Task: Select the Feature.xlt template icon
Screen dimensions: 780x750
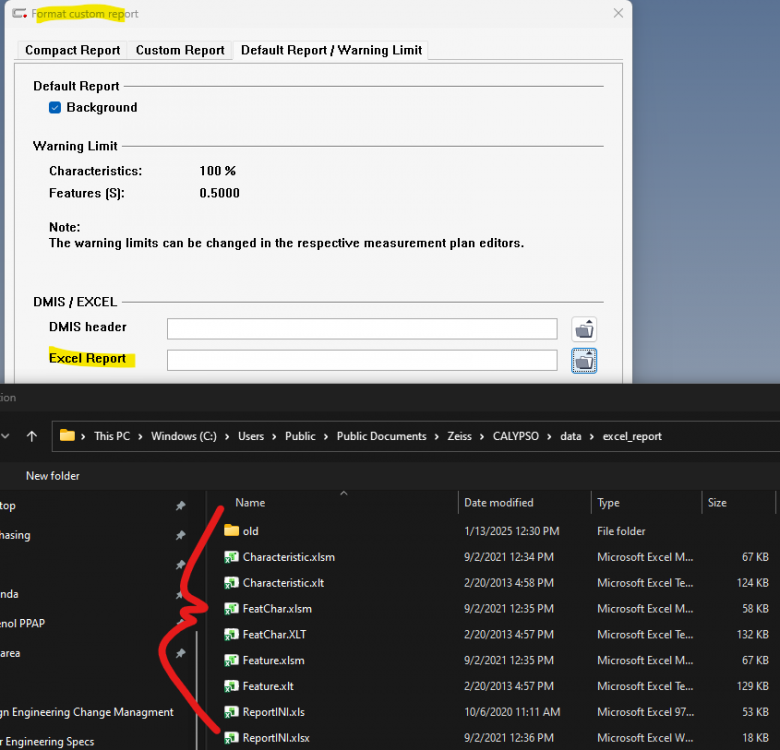Action: coord(231,686)
